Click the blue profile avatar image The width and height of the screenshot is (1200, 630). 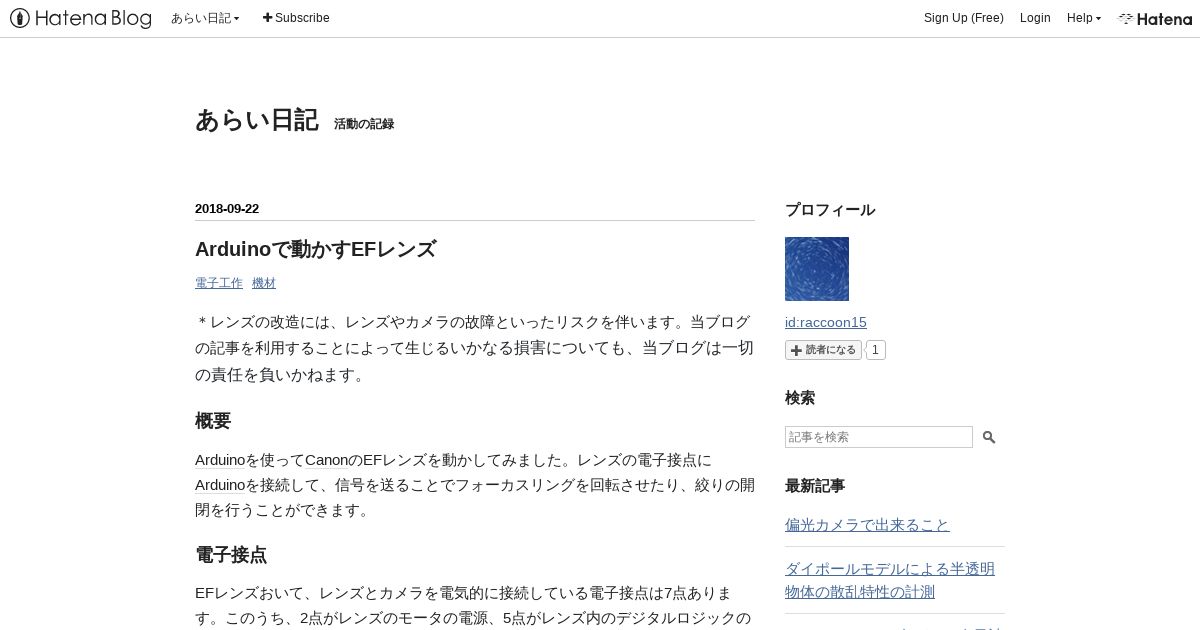(817, 269)
